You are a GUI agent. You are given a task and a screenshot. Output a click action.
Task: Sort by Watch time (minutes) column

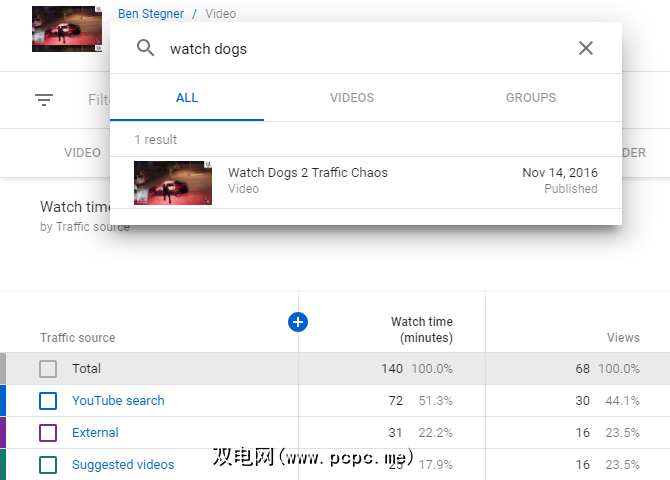tap(422, 330)
